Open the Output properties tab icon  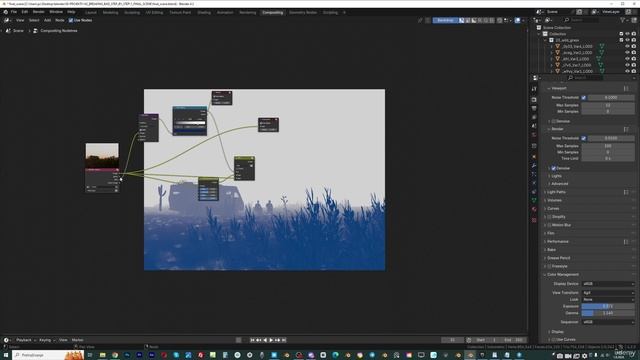(534, 108)
